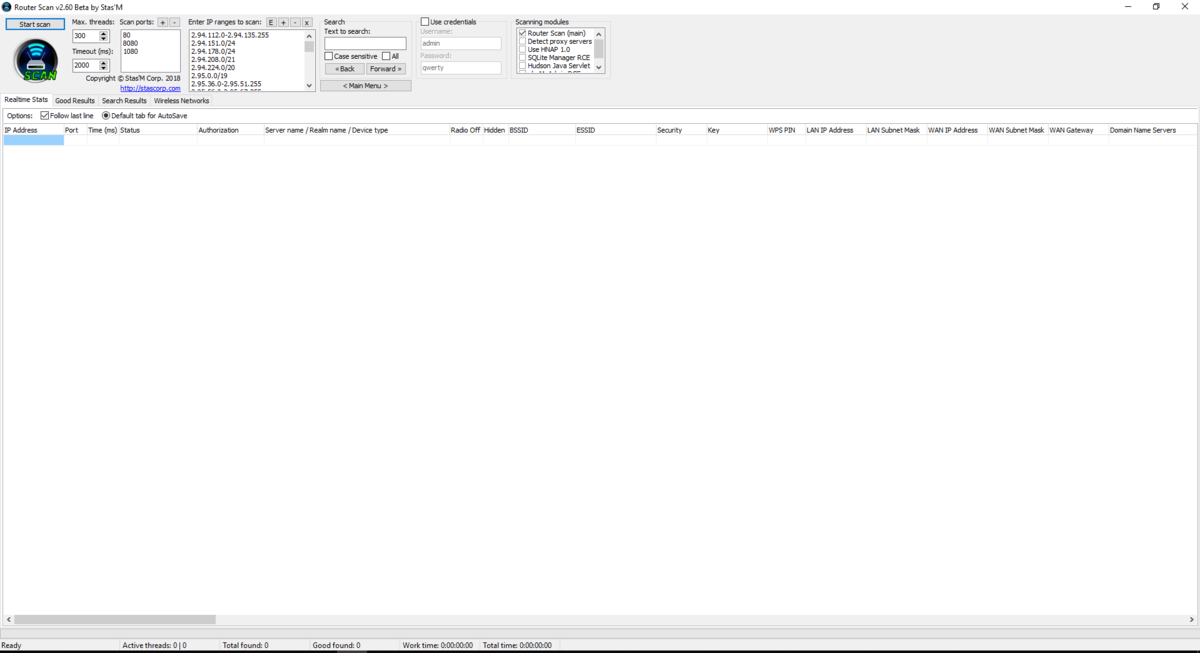
Task: Click the Router Scan logo image
Action: point(36,62)
